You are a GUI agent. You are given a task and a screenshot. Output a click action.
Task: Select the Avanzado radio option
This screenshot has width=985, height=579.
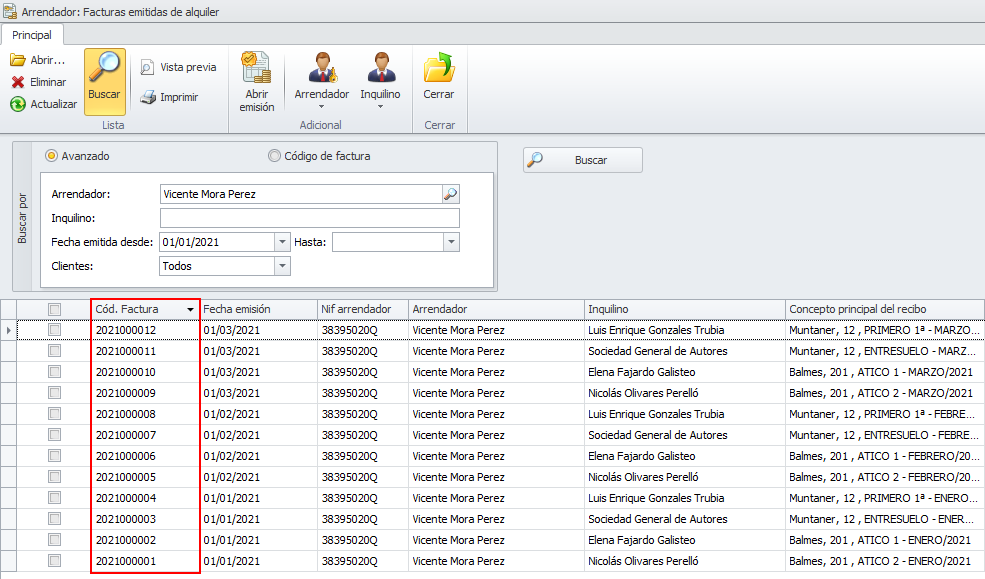[x=51, y=156]
